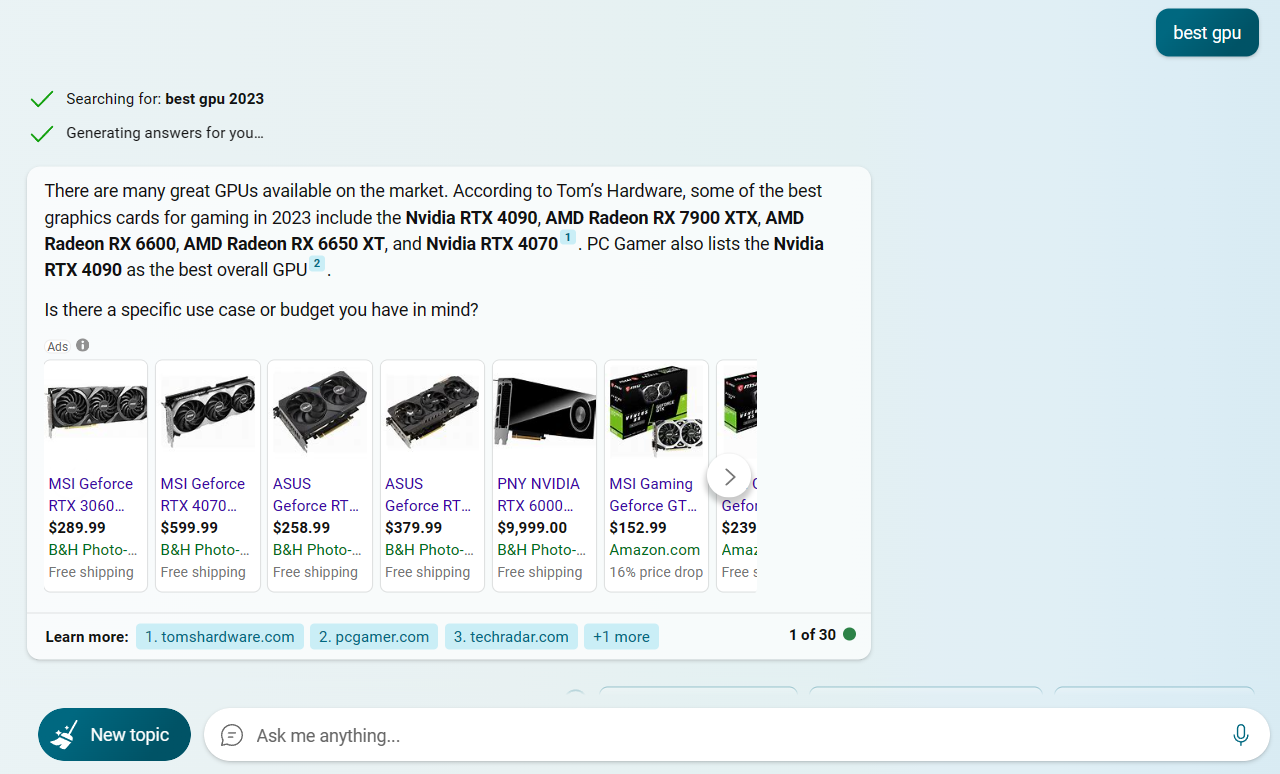Screen dimensions: 1280x774
Task: Open the pcgamer.com source link
Action: (x=374, y=636)
